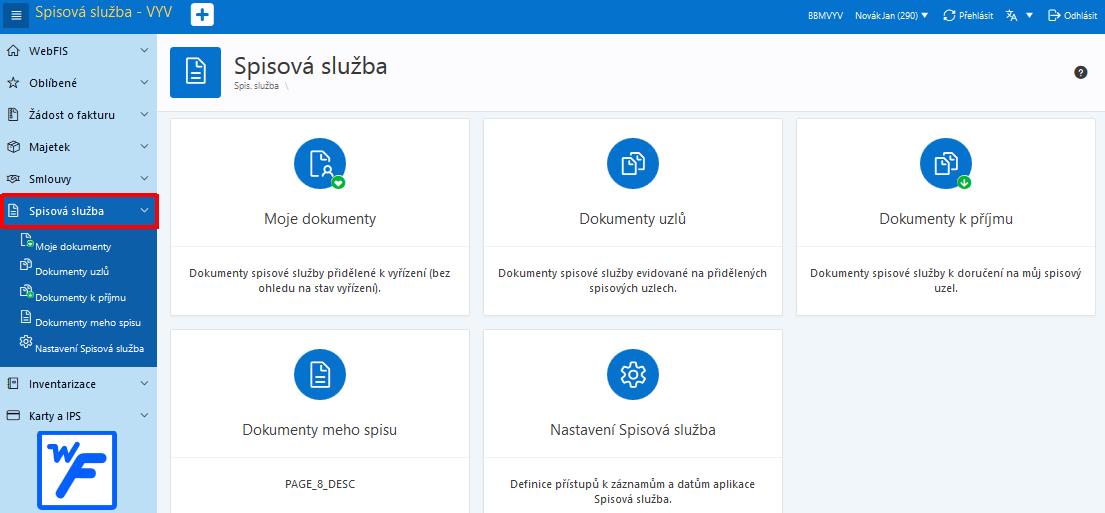Click the Dokumenty k příjmu card description text
The height and width of the screenshot is (513, 1105).
(946, 280)
